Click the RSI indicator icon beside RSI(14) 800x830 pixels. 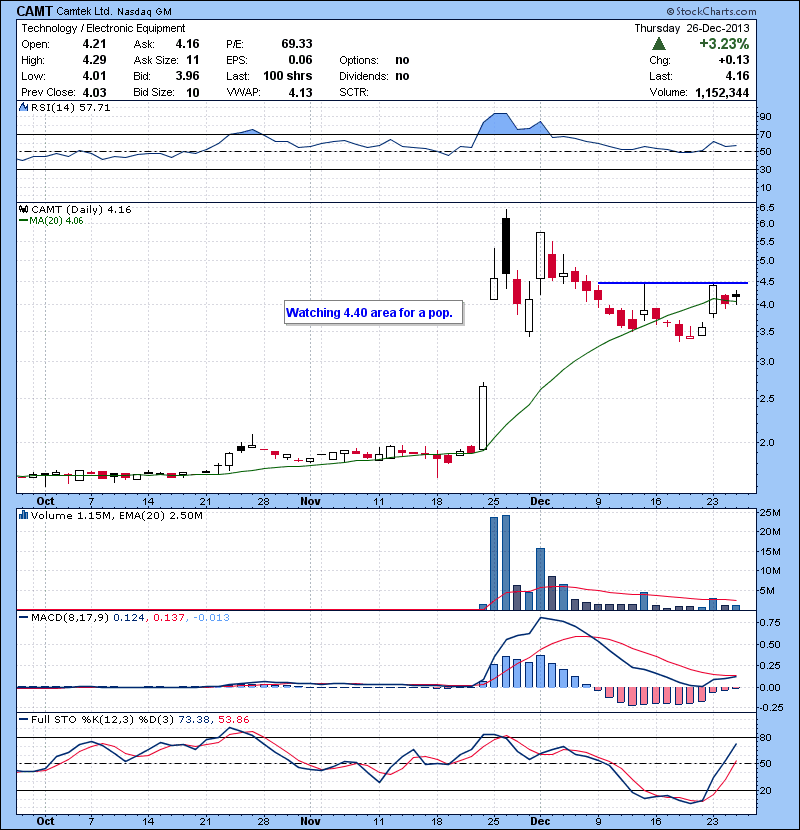23,107
